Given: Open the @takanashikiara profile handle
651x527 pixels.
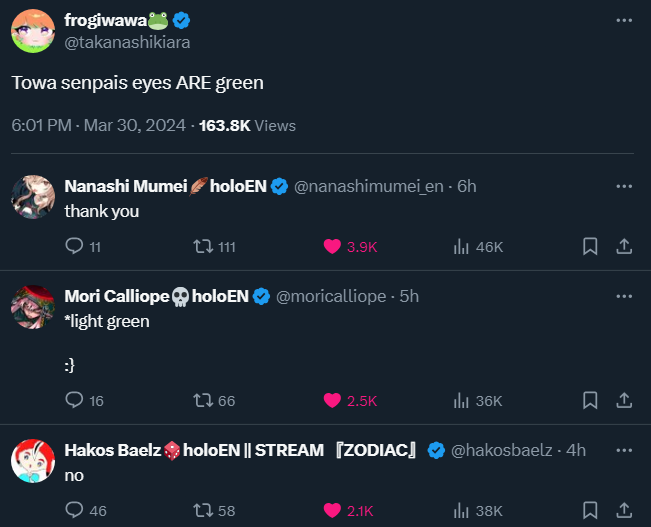Looking at the screenshot, I should 127,42.
